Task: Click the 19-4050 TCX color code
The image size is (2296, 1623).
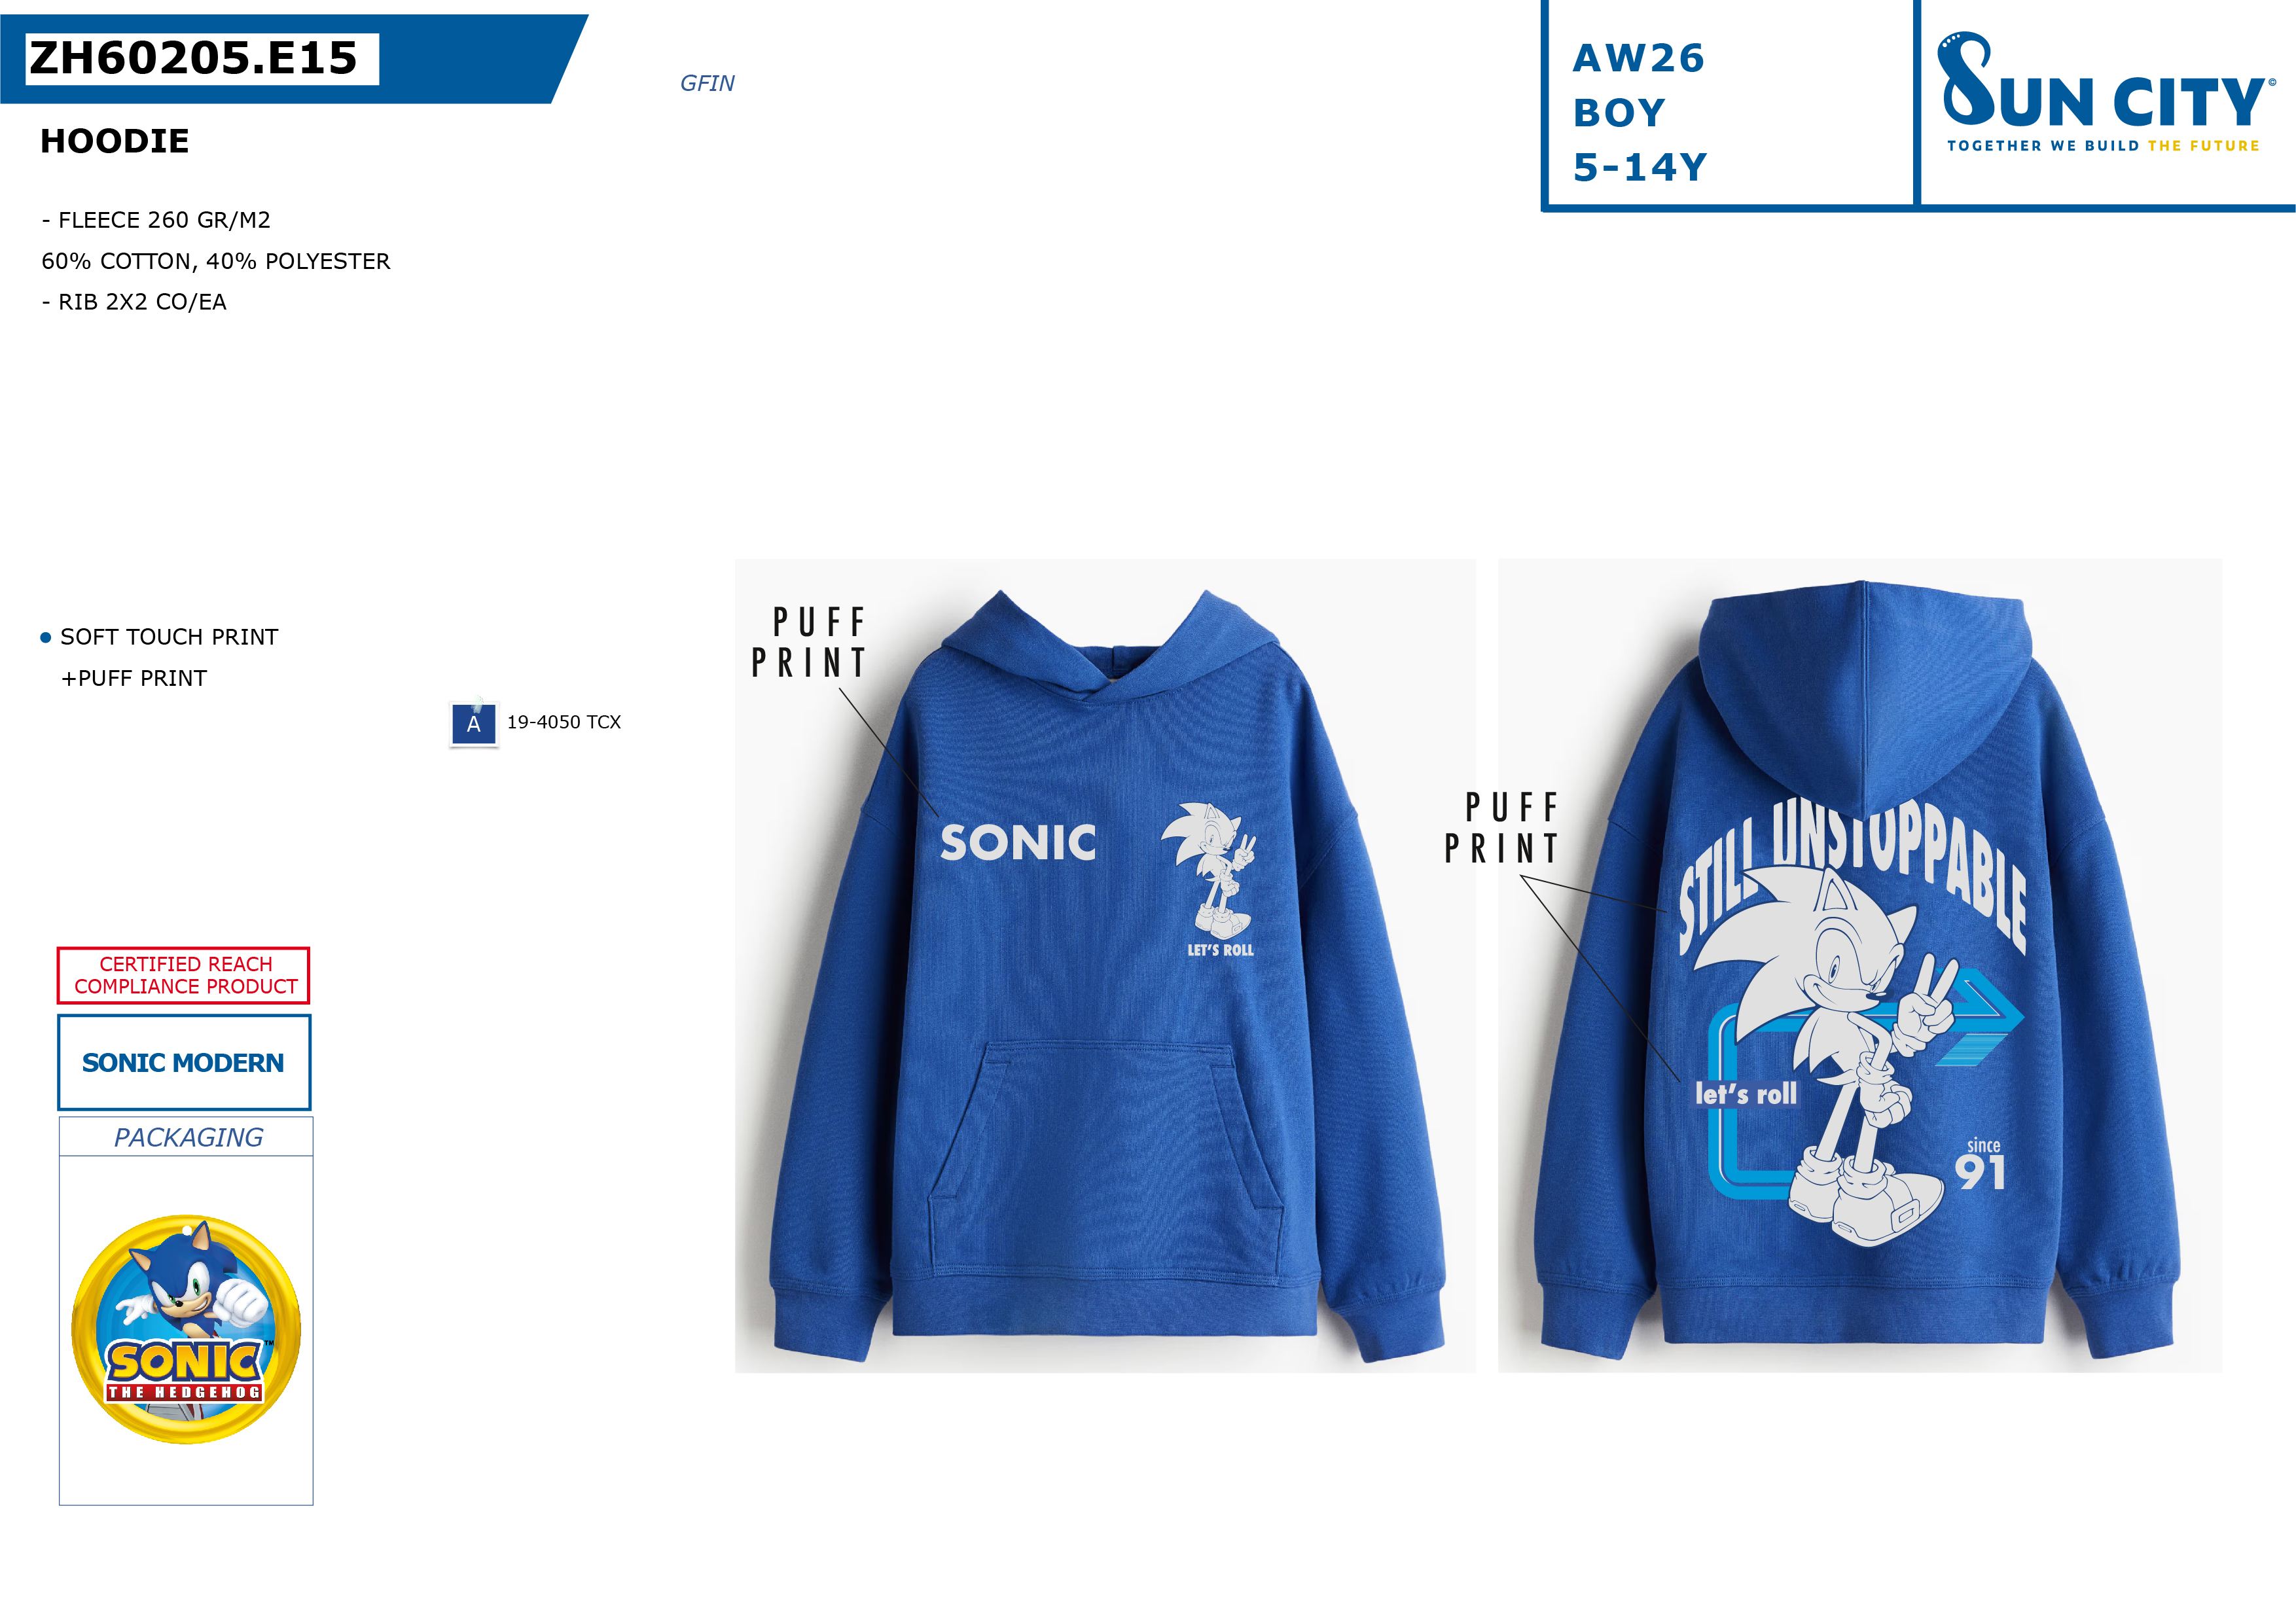Action: (x=564, y=722)
